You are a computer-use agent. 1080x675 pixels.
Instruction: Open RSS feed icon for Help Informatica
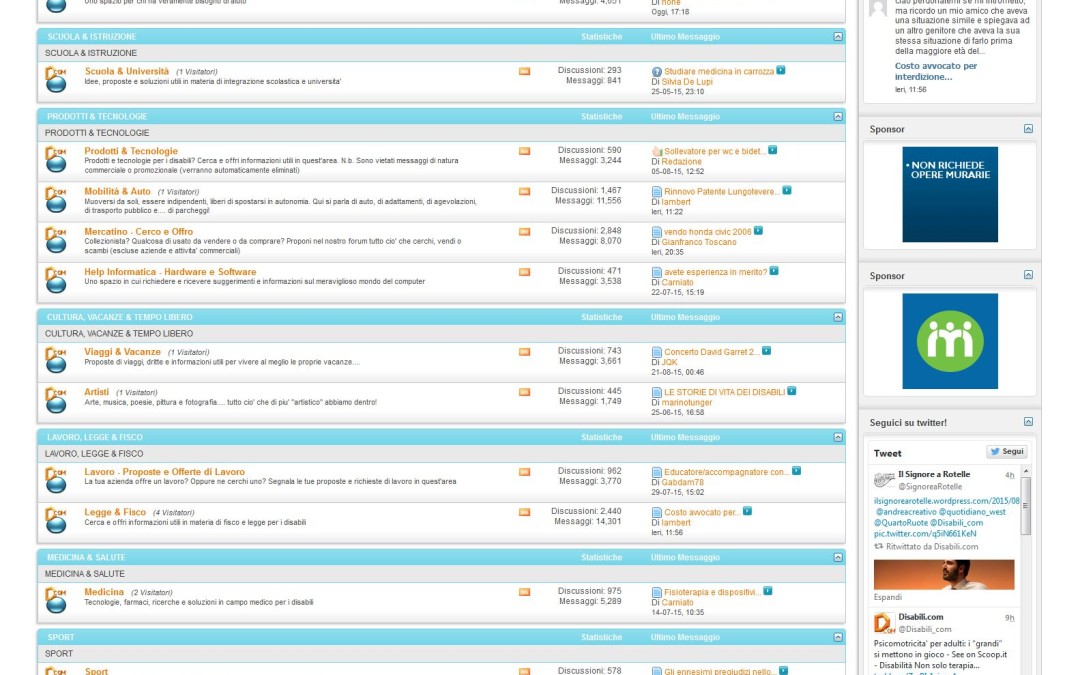[x=524, y=272]
